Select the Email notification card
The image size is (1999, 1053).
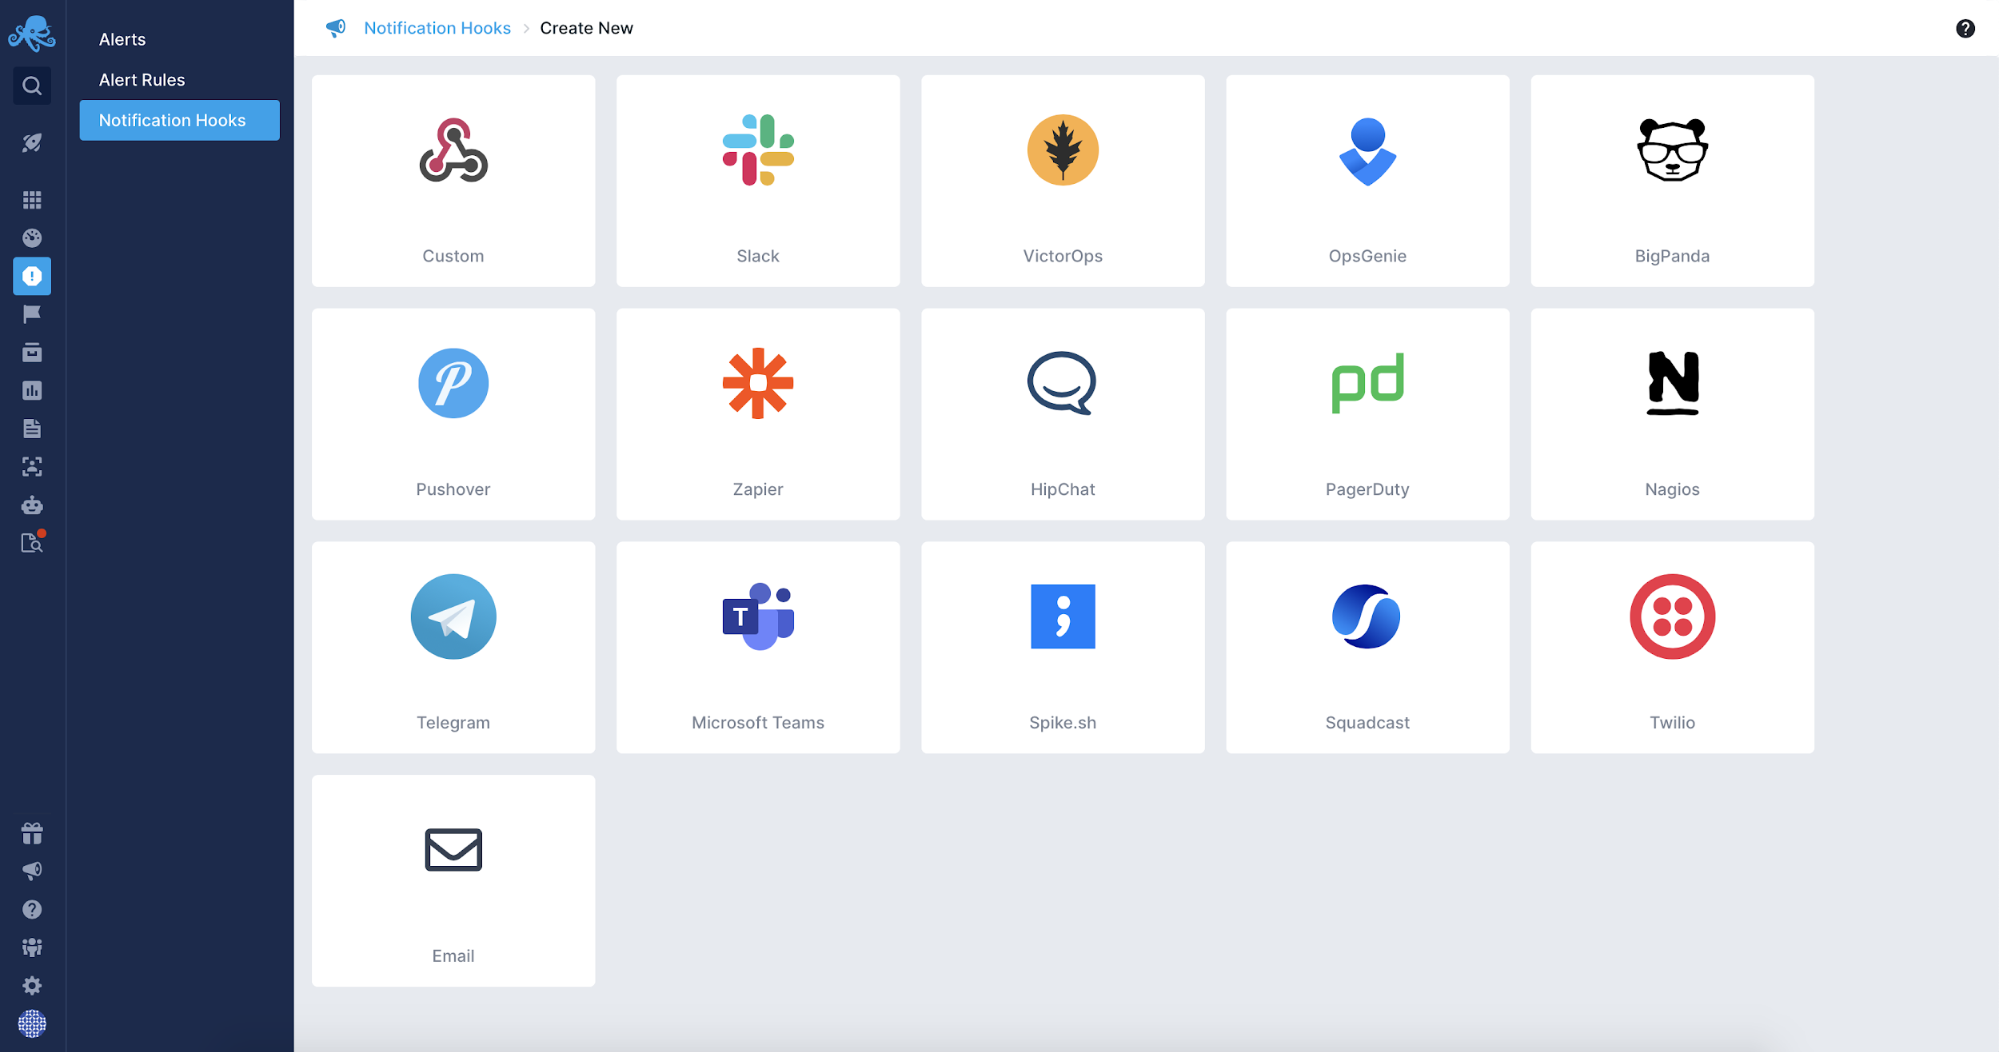coord(453,881)
